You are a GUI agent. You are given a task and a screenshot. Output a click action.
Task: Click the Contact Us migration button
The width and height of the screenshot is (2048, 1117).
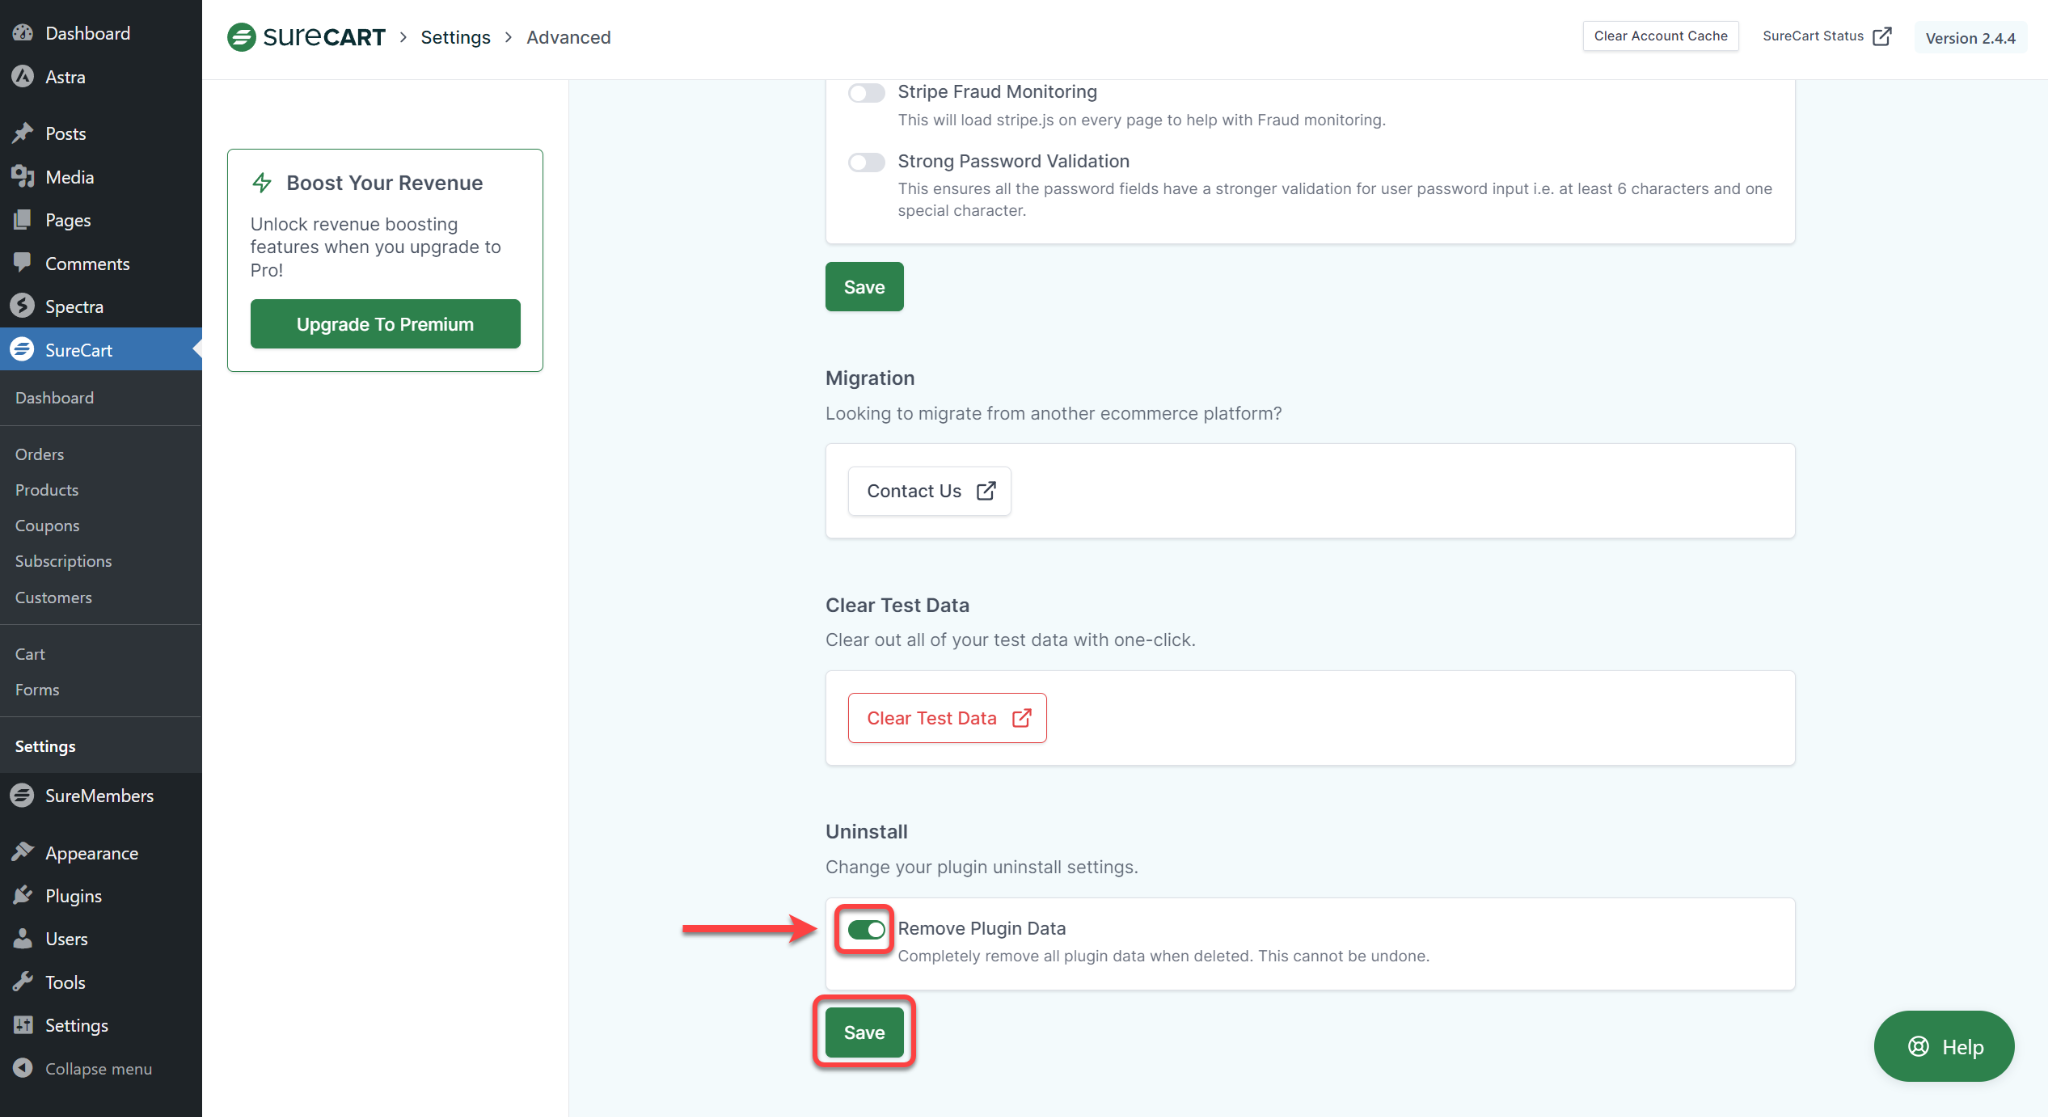click(928, 490)
